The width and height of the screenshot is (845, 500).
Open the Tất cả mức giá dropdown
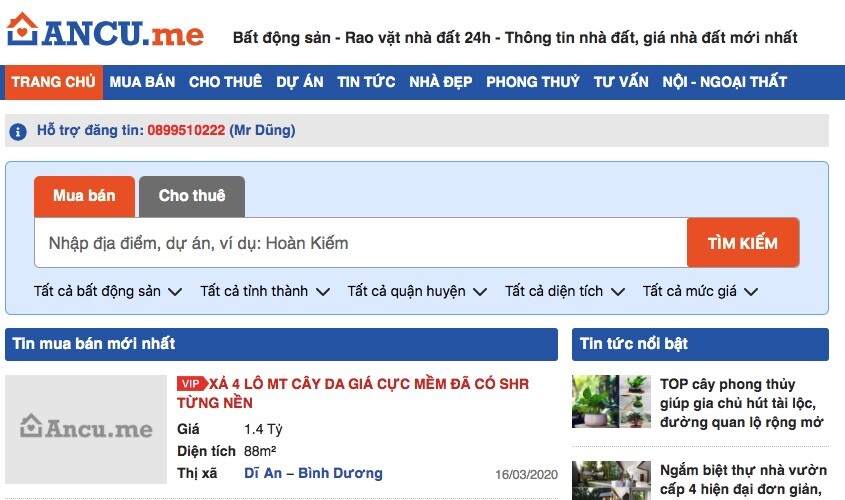(700, 292)
